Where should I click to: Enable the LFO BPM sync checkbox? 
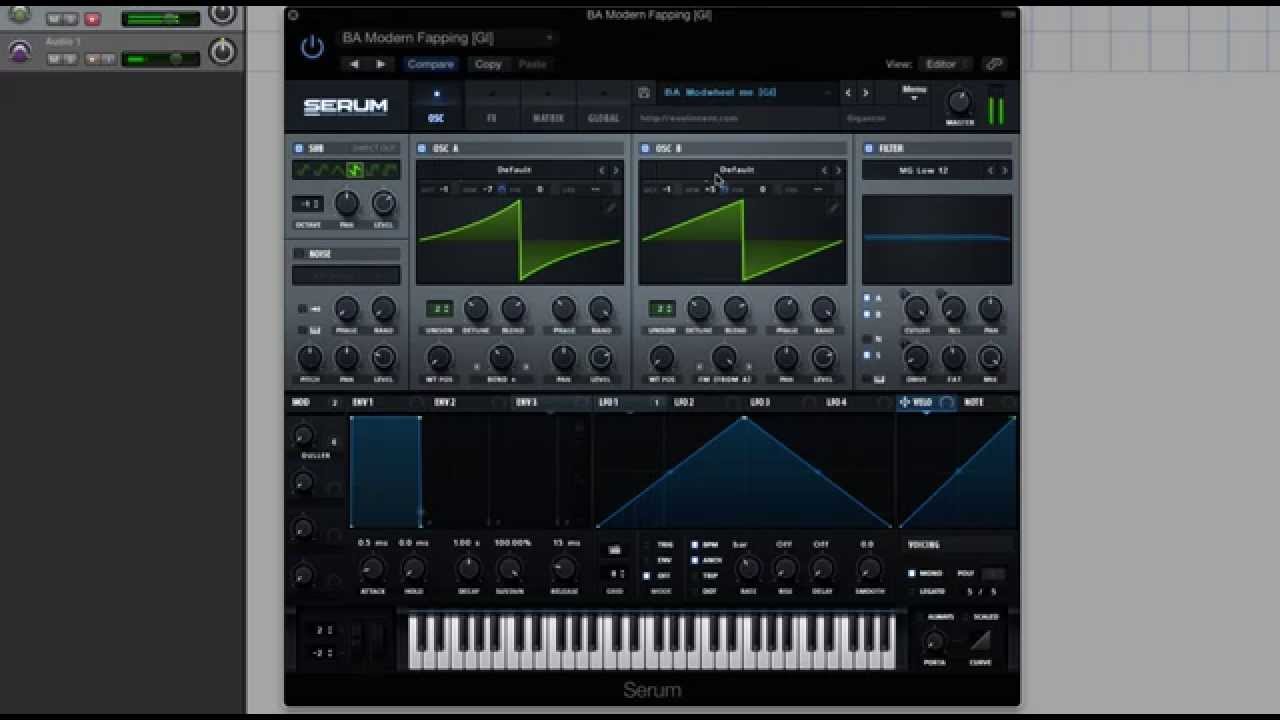[x=695, y=545]
